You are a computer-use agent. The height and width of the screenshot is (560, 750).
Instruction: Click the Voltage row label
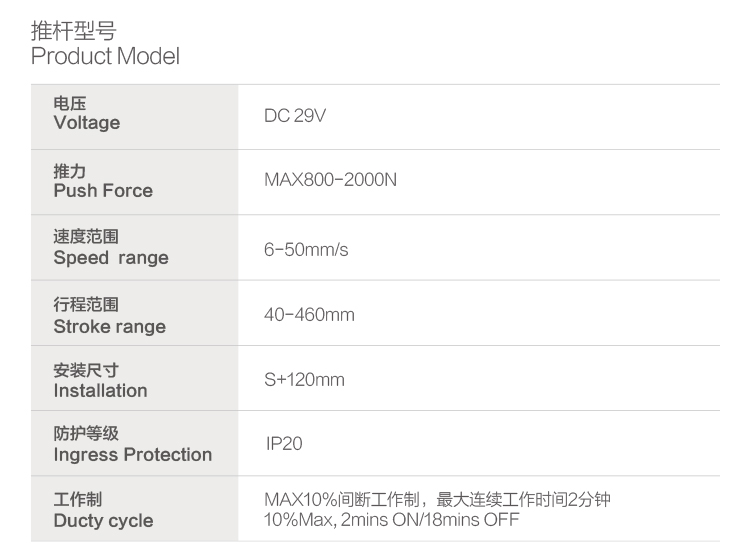click(87, 123)
